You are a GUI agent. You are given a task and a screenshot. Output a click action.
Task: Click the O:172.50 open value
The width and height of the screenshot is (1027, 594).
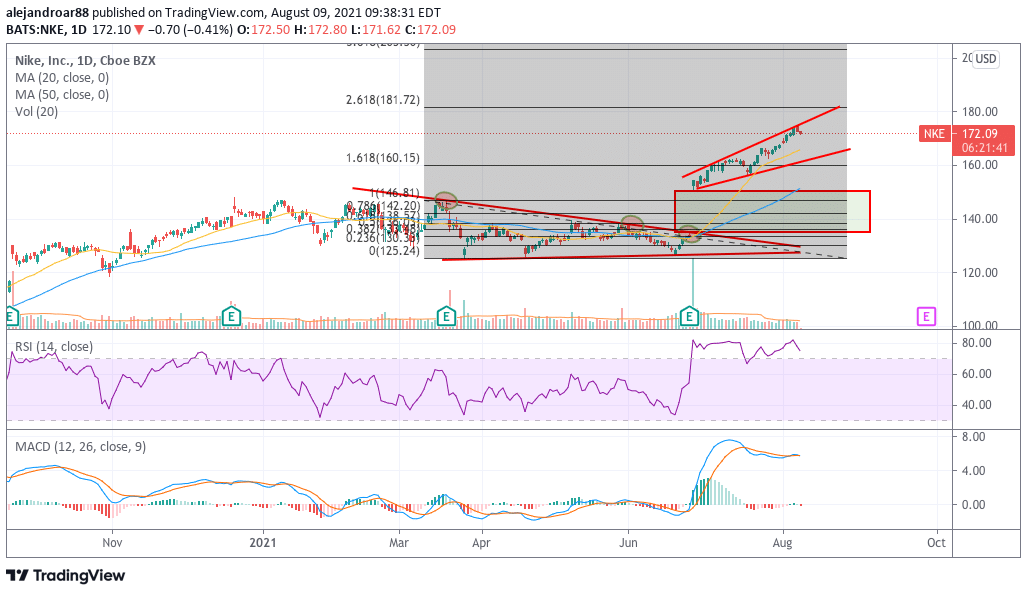tap(263, 29)
